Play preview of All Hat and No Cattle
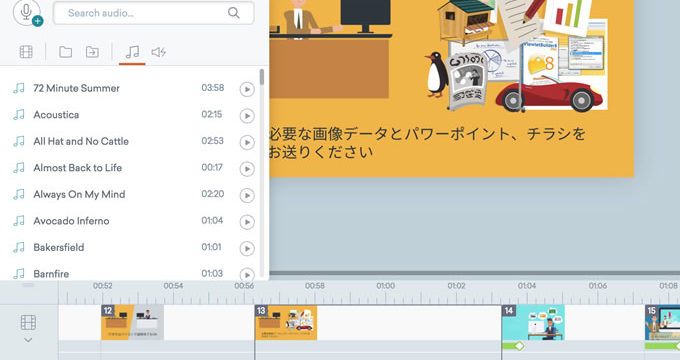680x360 pixels. click(247, 142)
